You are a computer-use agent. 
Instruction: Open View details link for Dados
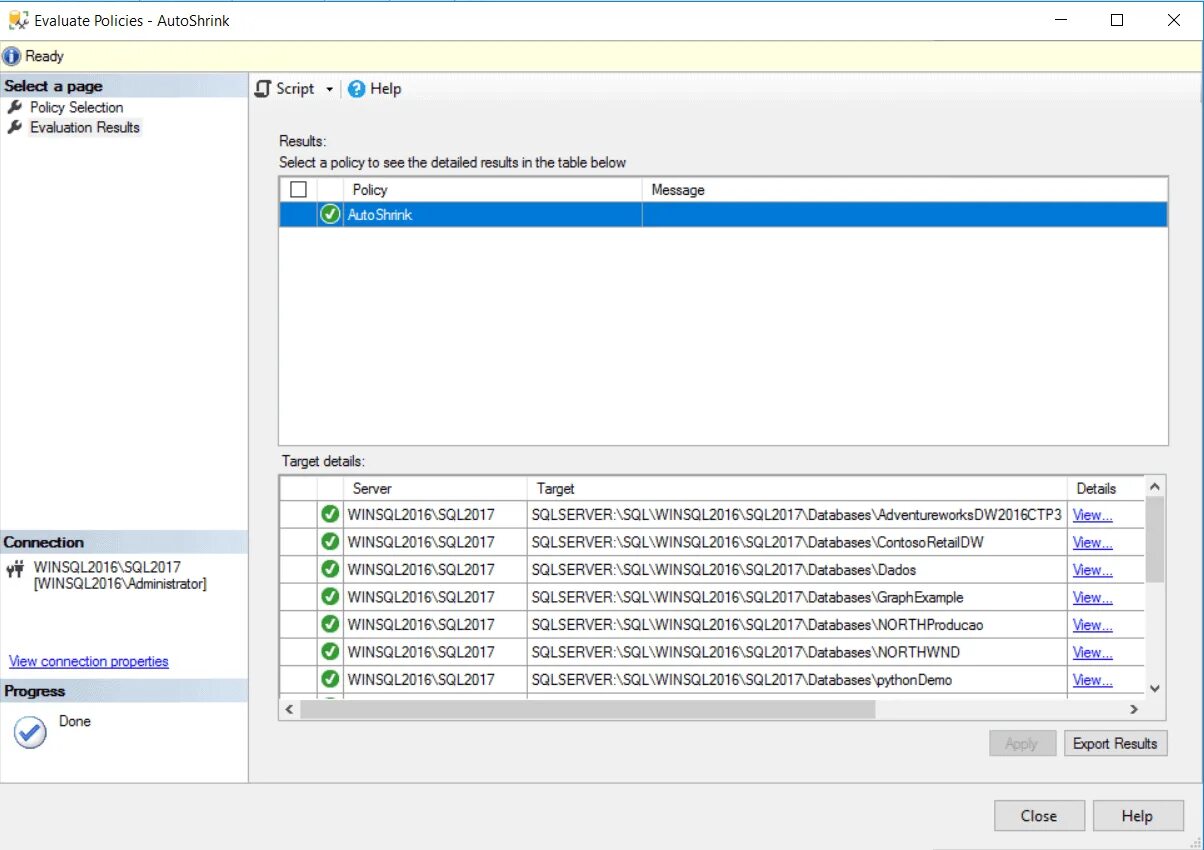point(1092,570)
